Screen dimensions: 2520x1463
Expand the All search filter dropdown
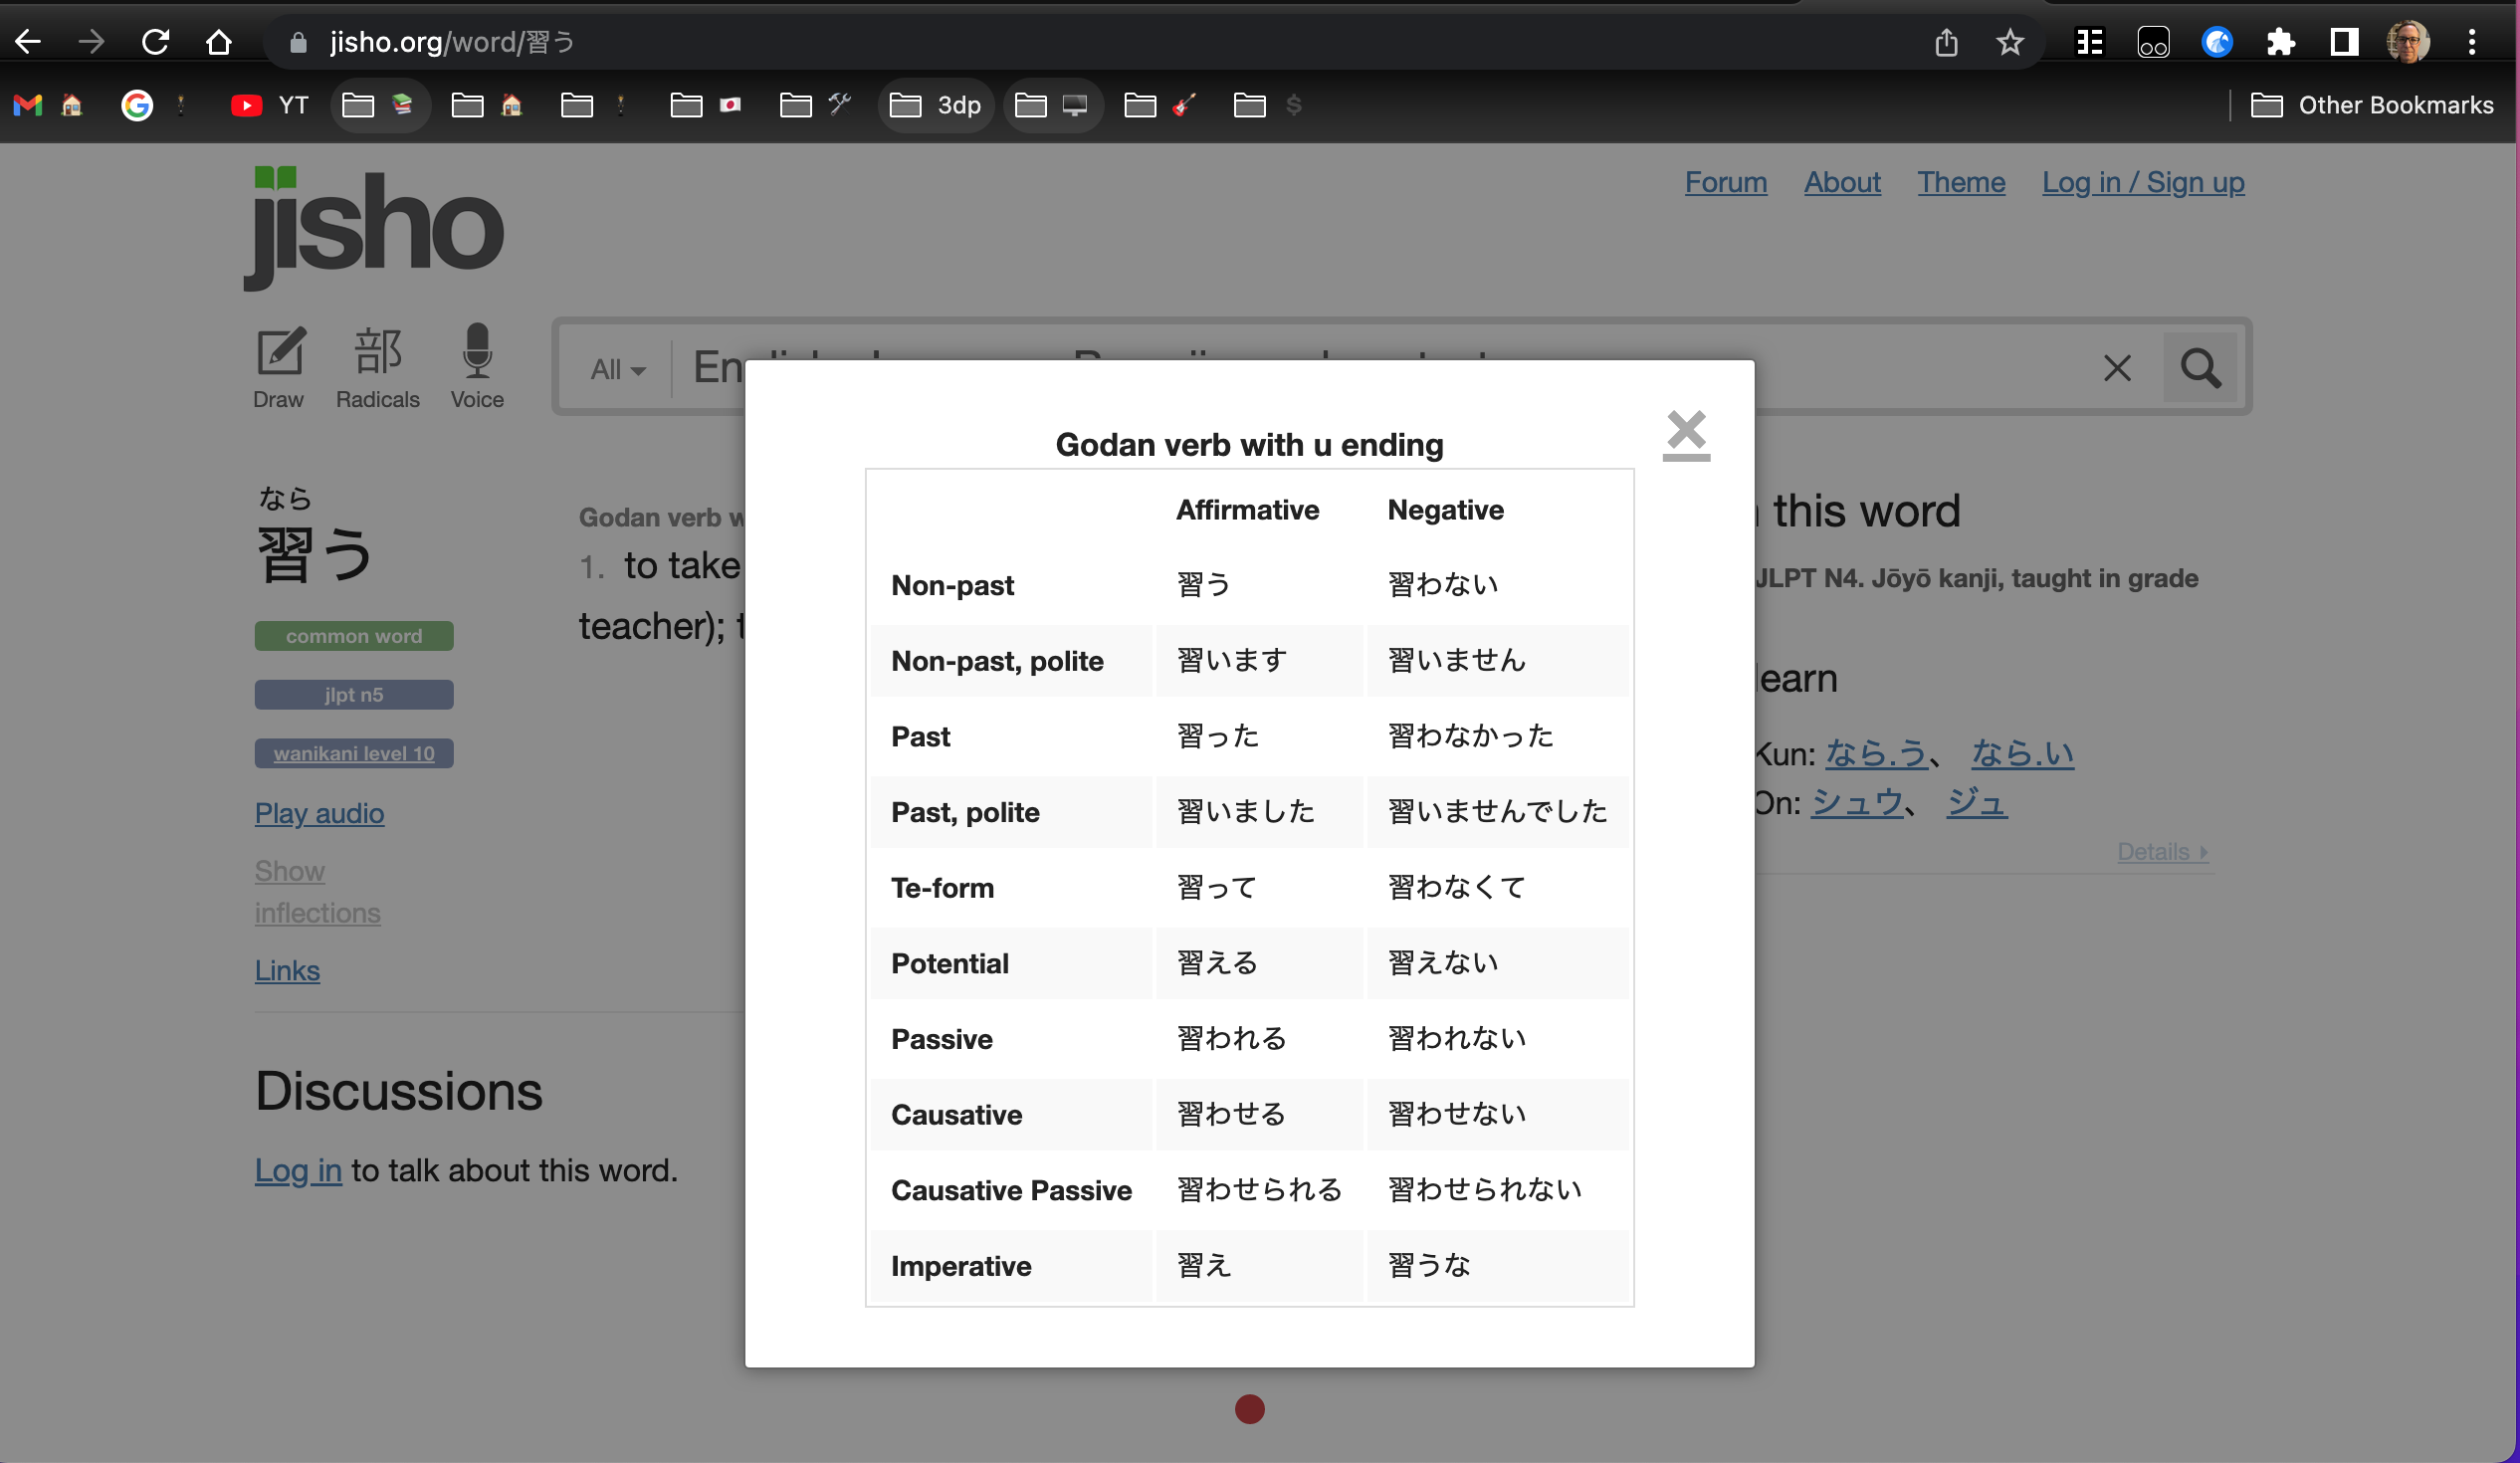617,370
